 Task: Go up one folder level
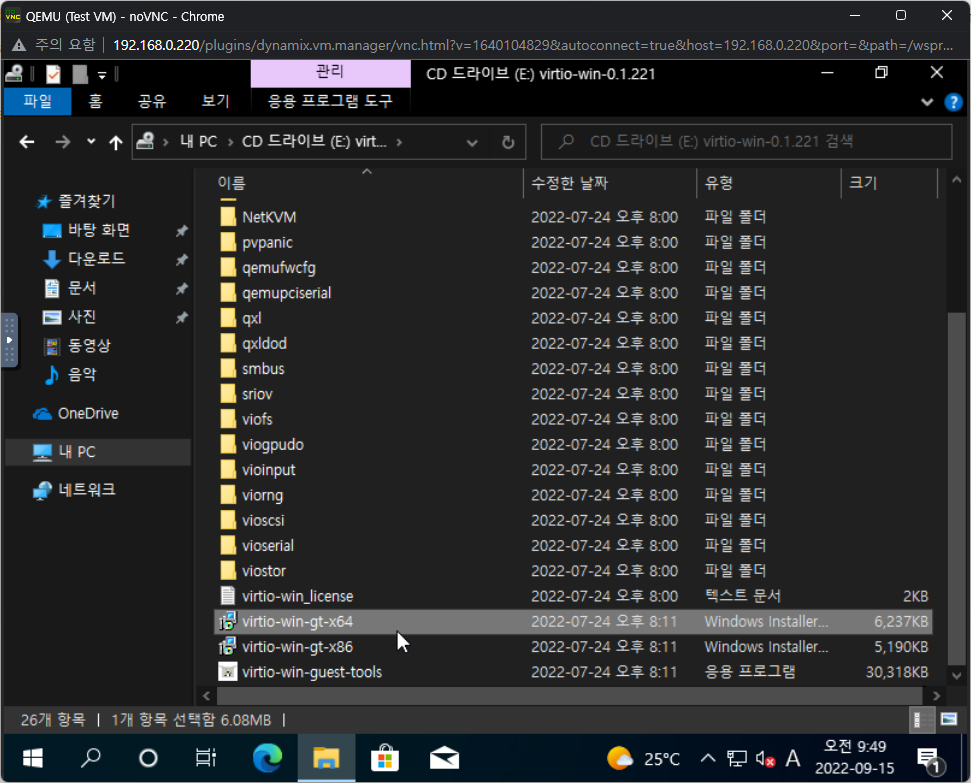(116, 142)
